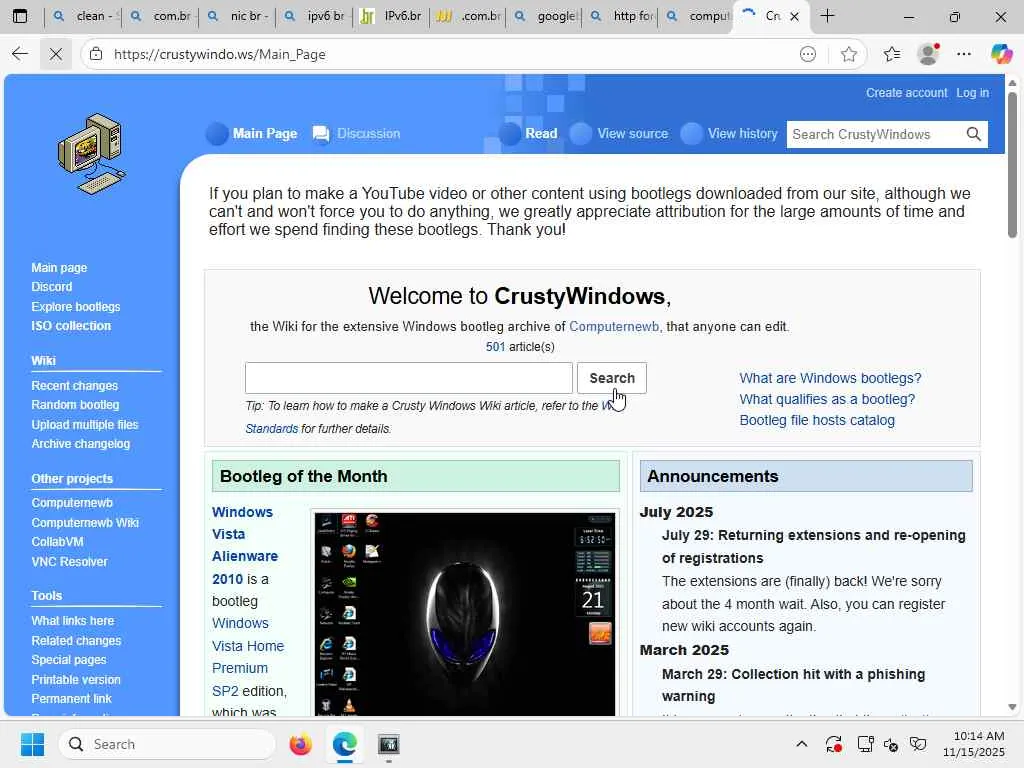
Task: Open CollabVM sidebar link
Action: 57,541
